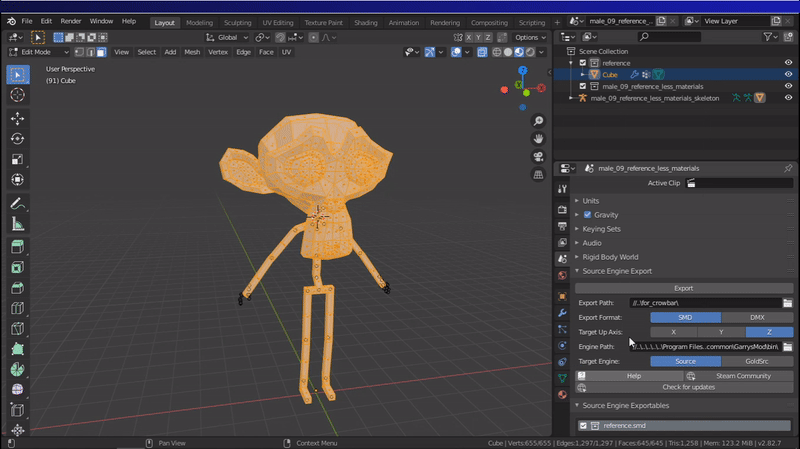Click the zoom magnifier viewport gizmo

point(538,121)
